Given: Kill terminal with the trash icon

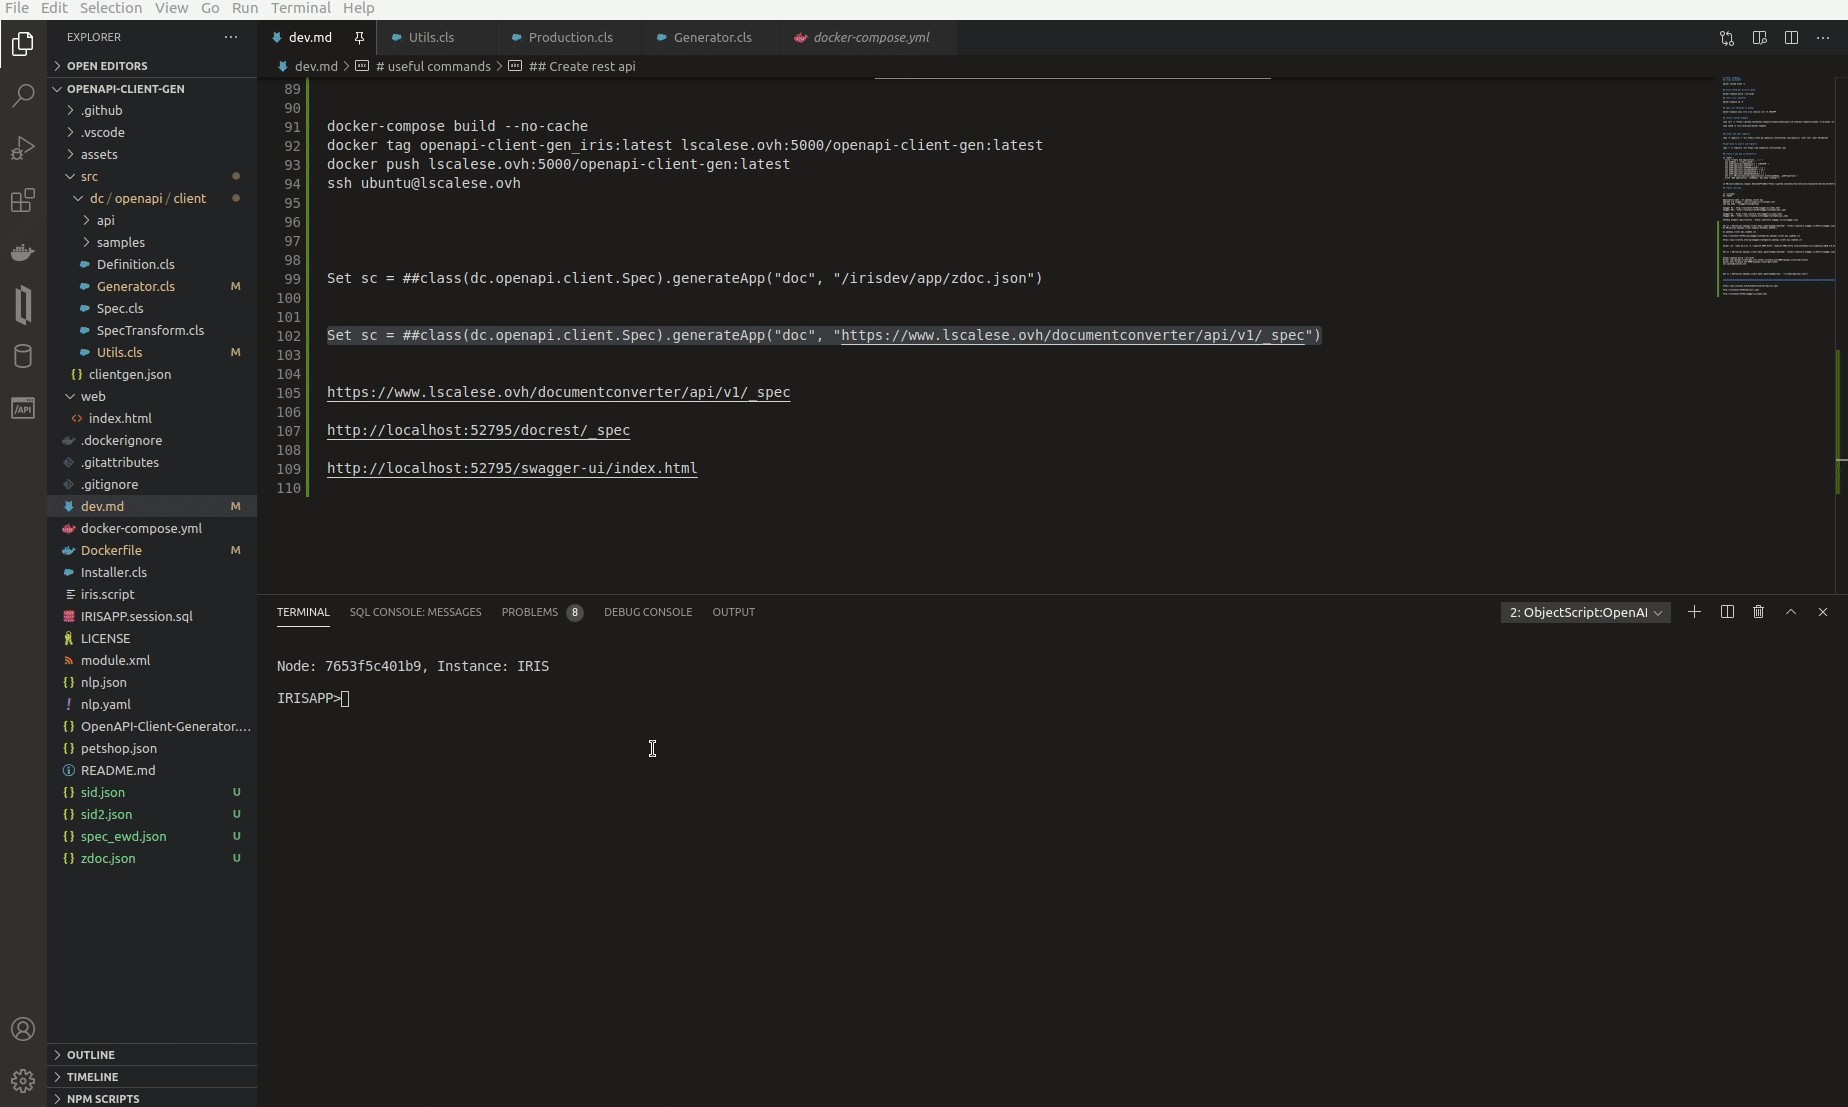Looking at the screenshot, I should pyautogui.click(x=1758, y=612).
